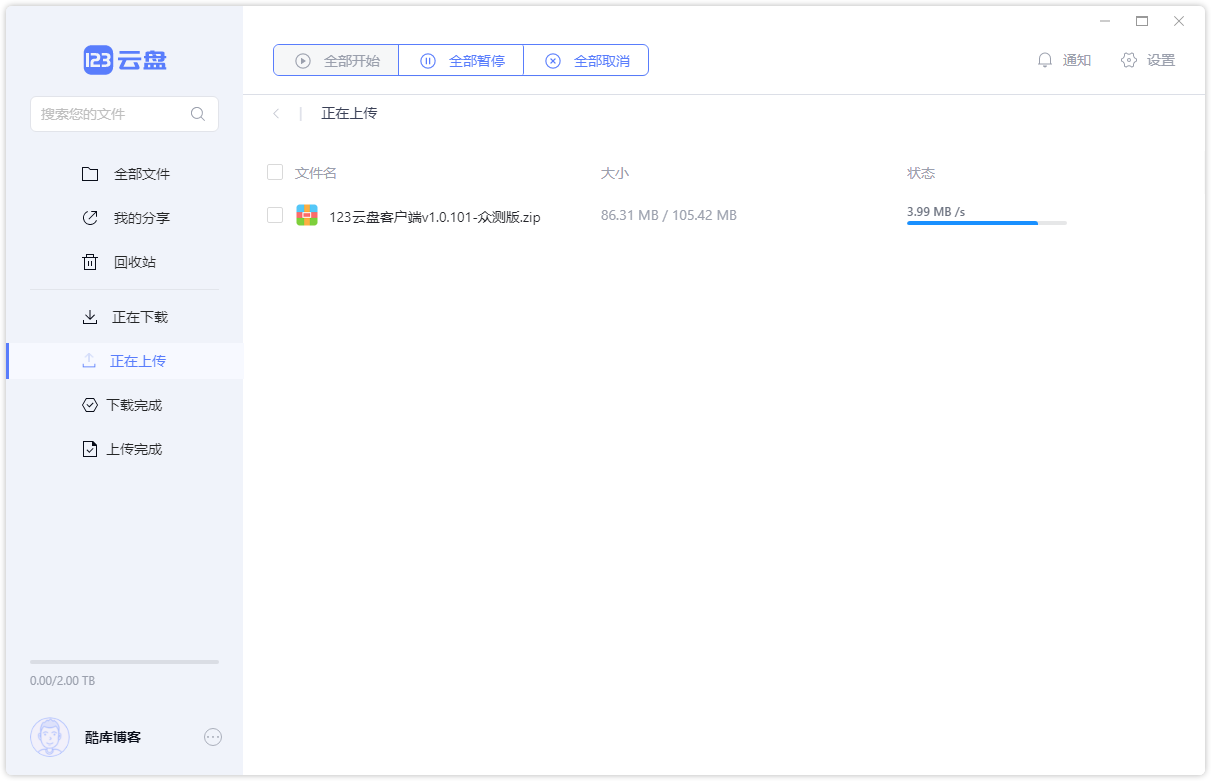Expand options next to 酷库博客 account
This screenshot has width=1211, height=781.
(x=213, y=737)
